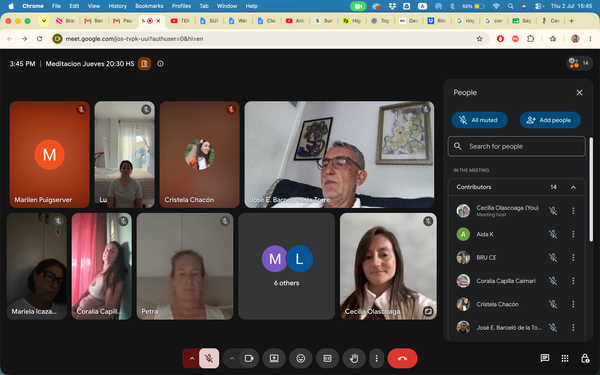Viewport: 600px width, 375px height.
Task: Show meeting details info icon
Action: coord(160,64)
